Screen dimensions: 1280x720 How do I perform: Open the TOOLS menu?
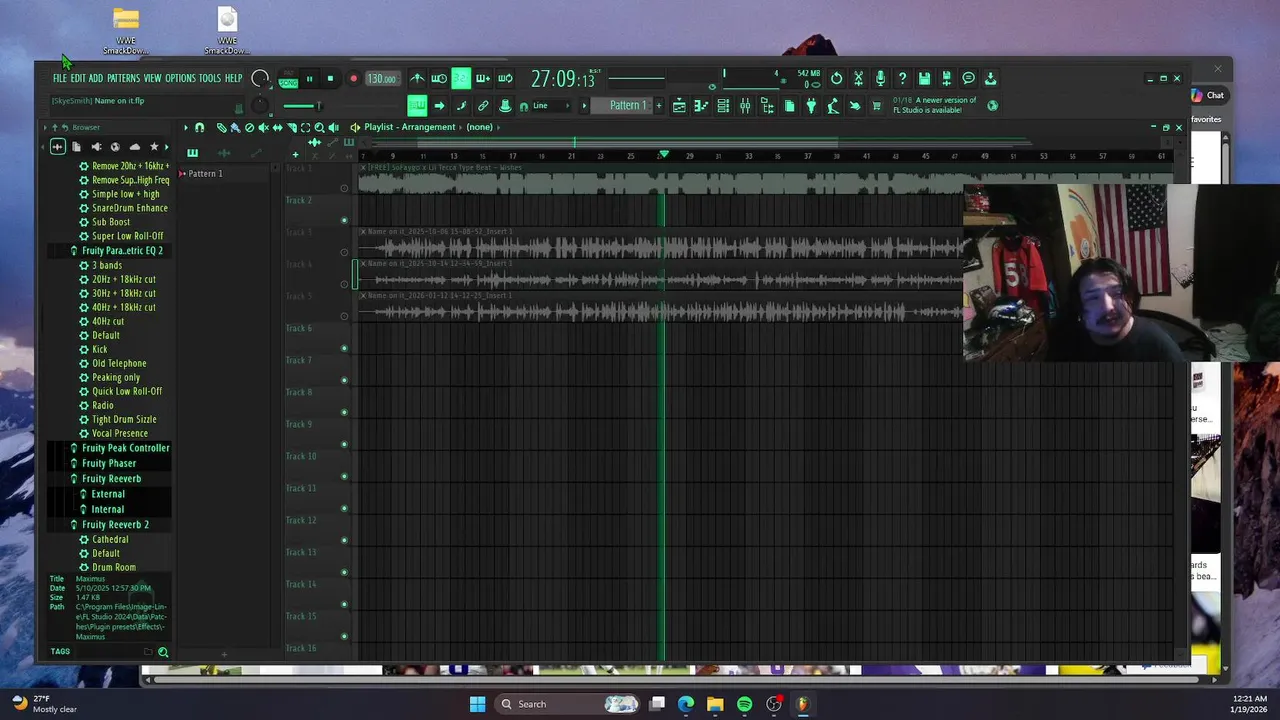tap(210, 78)
